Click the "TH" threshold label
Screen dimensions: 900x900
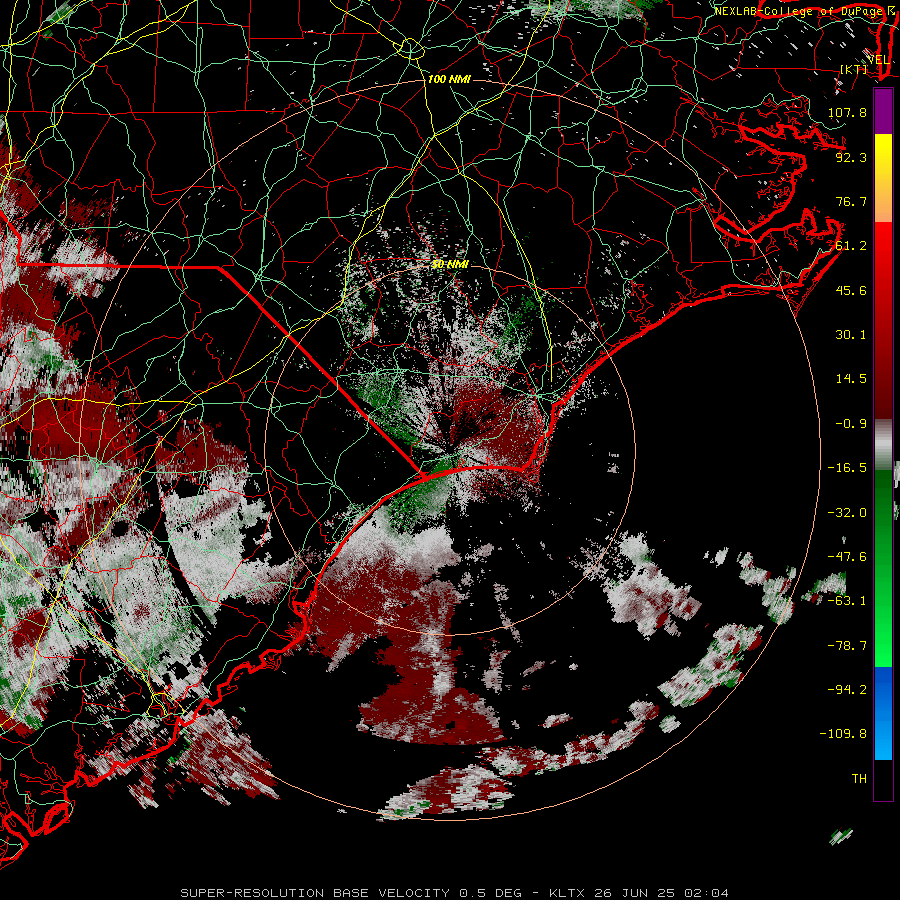[859, 779]
